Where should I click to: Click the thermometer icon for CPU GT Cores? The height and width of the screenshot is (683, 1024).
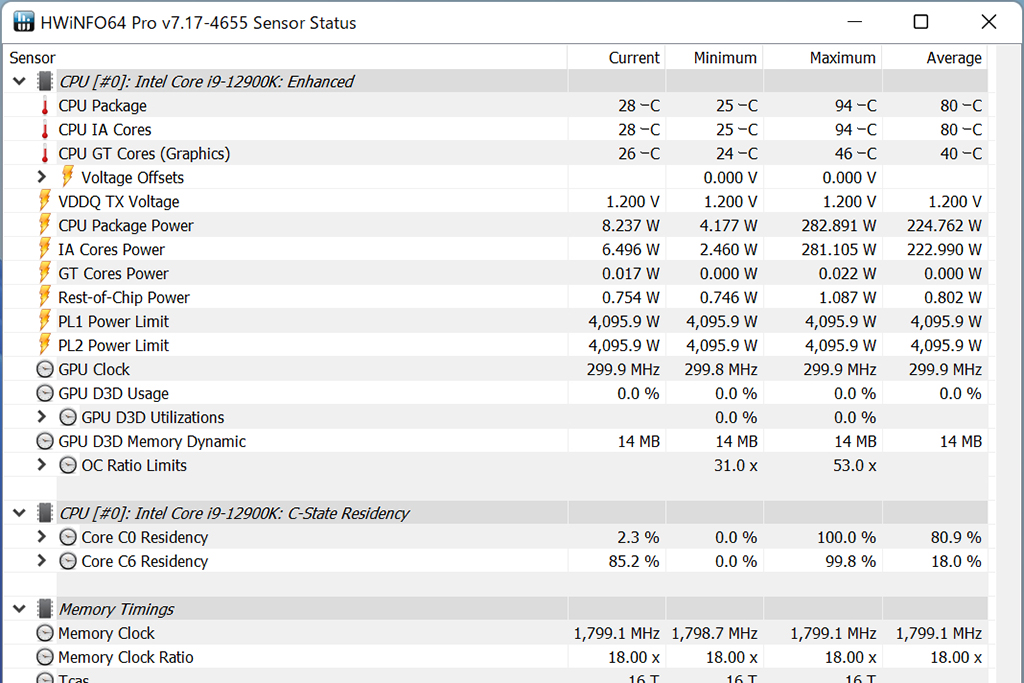[x=45, y=154]
